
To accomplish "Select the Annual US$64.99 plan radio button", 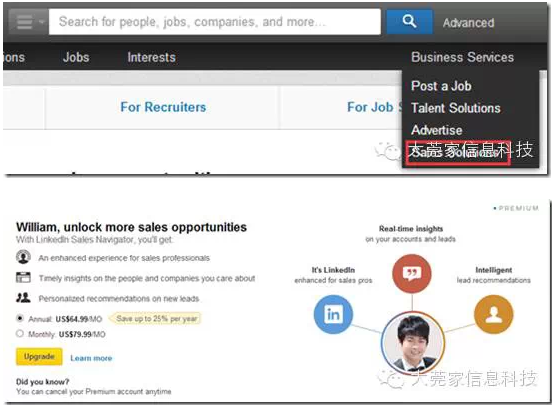I will point(20,319).
